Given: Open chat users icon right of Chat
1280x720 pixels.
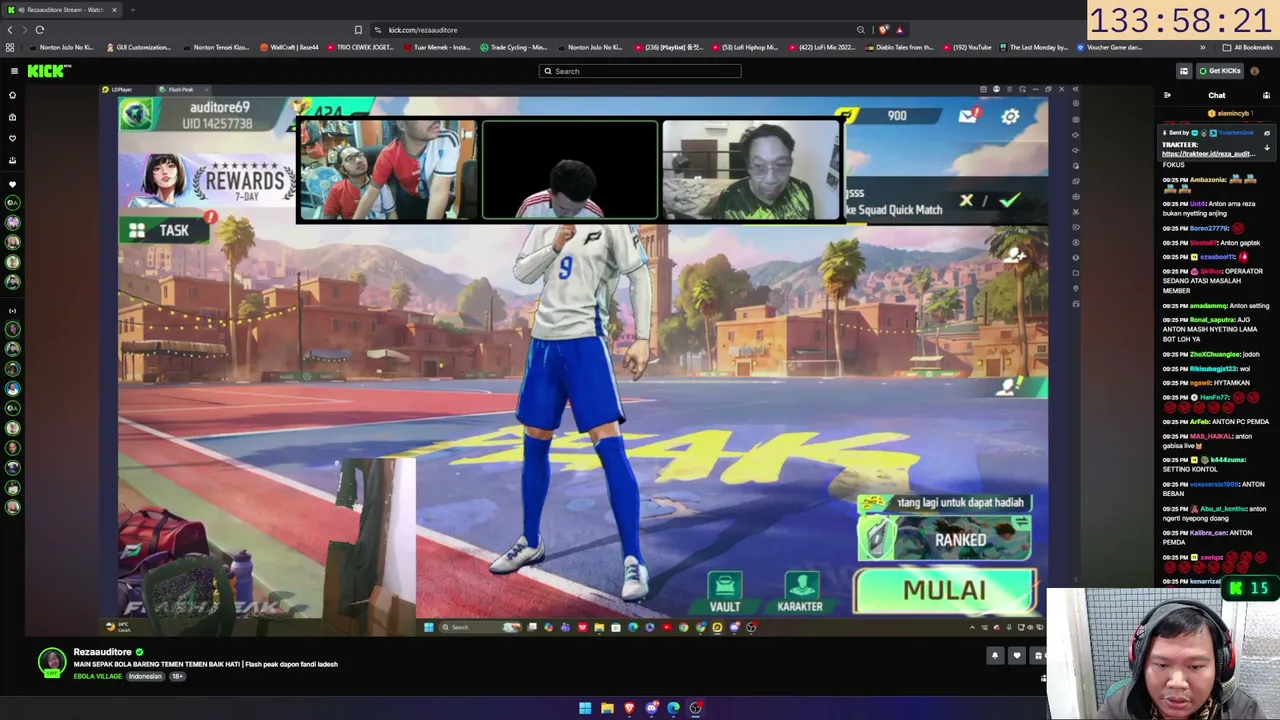Looking at the screenshot, I should pyautogui.click(x=1266, y=96).
